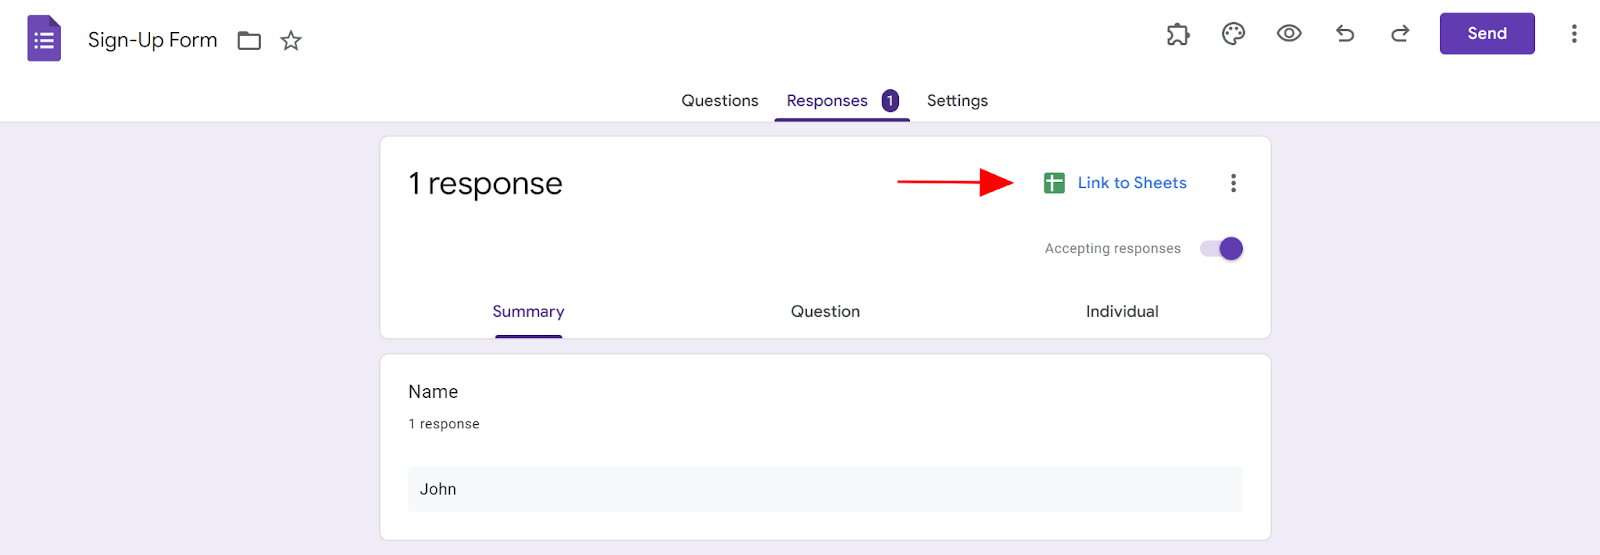The height and width of the screenshot is (555, 1600).
Task: Open the add-ons puzzle icon
Action: pos(1178,34)
